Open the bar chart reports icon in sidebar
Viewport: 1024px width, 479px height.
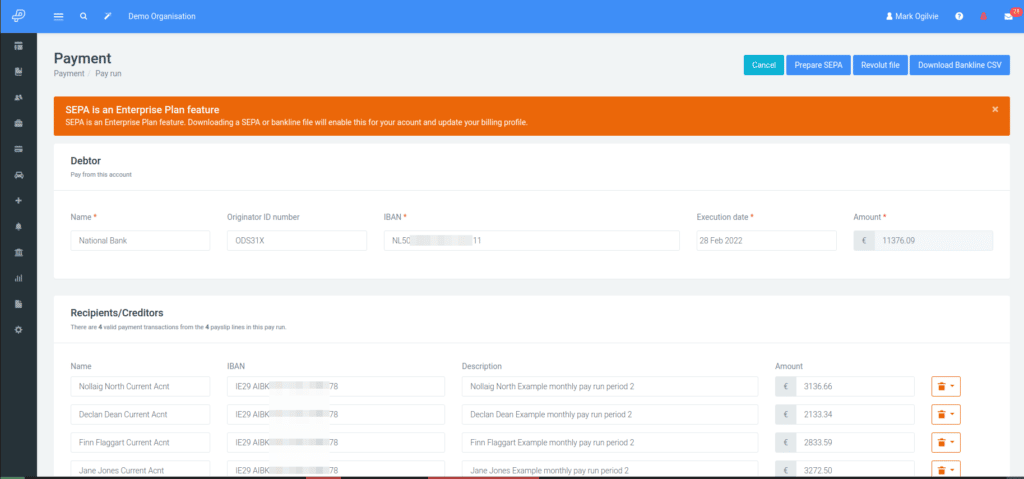click(18, 278)
